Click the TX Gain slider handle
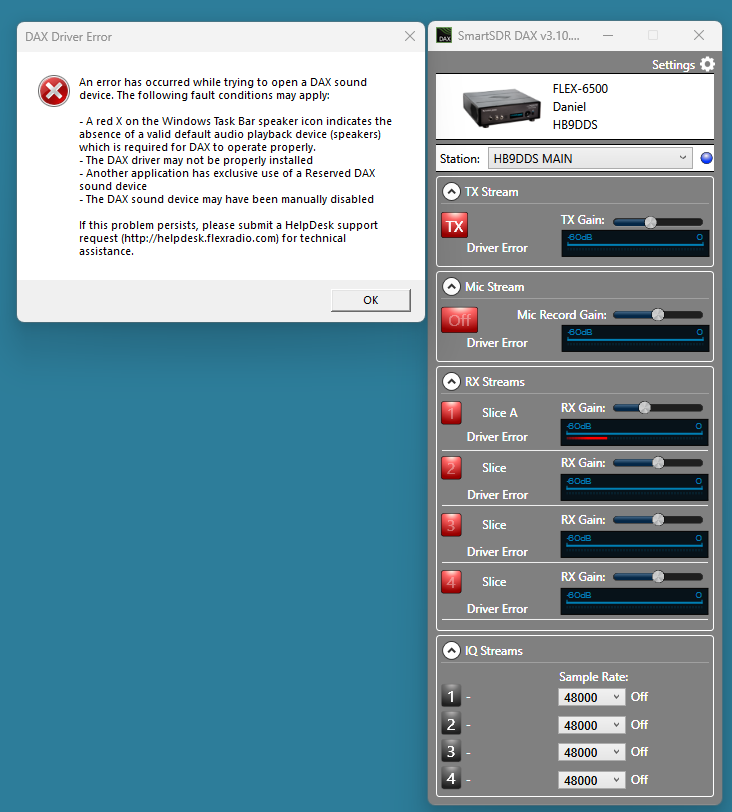This screenshot has width=732, height=812. [650, 222]
